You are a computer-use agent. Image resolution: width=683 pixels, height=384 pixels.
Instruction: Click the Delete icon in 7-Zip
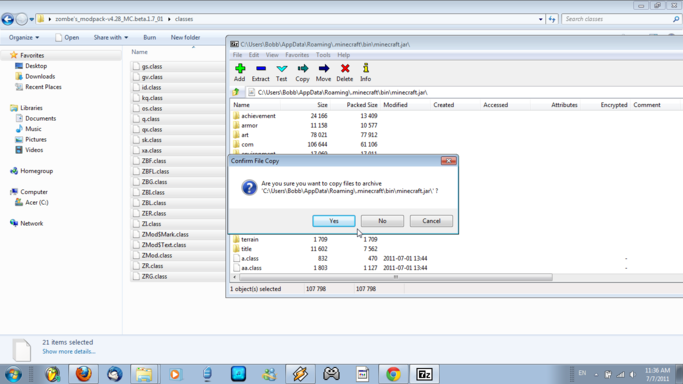(x=345, y=72)
